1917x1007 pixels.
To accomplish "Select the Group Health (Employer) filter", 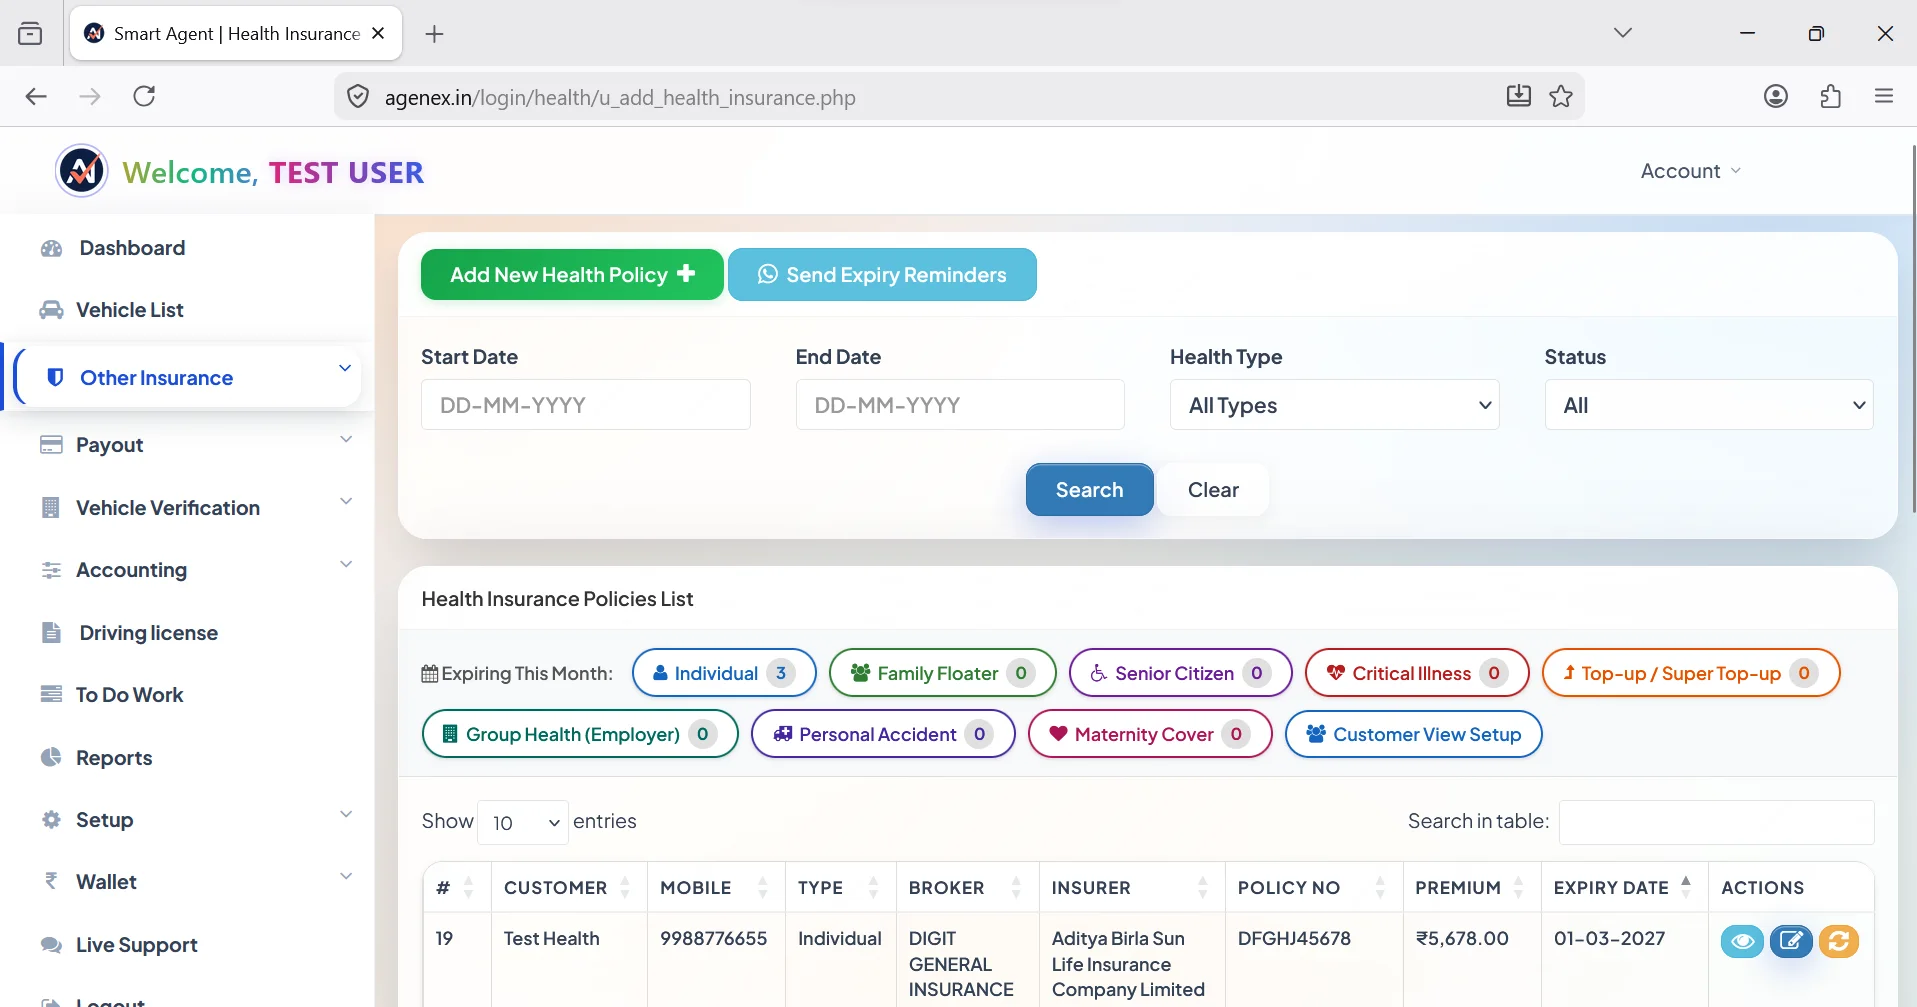I will pos(580,734).
